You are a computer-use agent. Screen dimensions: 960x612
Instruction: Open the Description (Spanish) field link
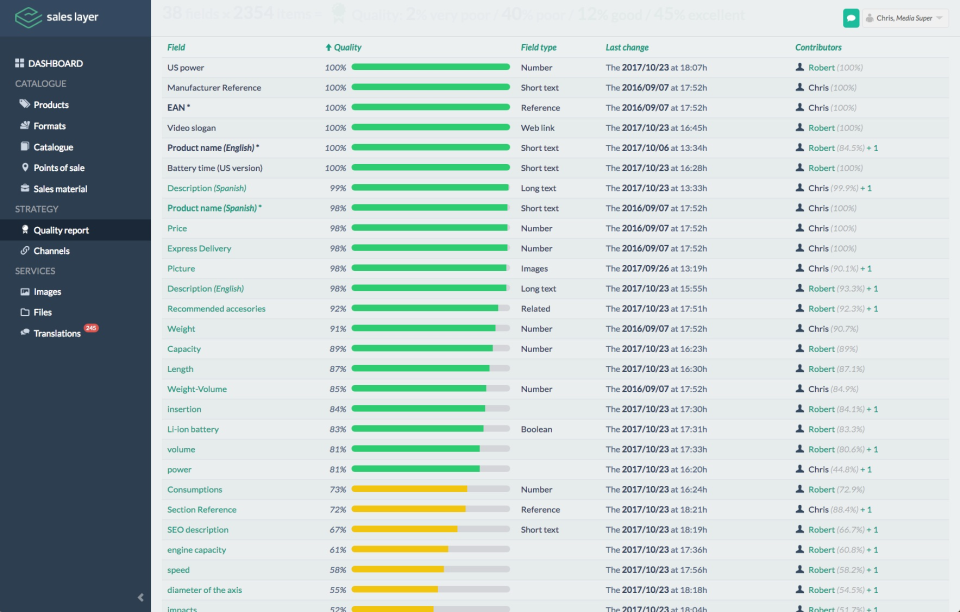tap(206, 188)
